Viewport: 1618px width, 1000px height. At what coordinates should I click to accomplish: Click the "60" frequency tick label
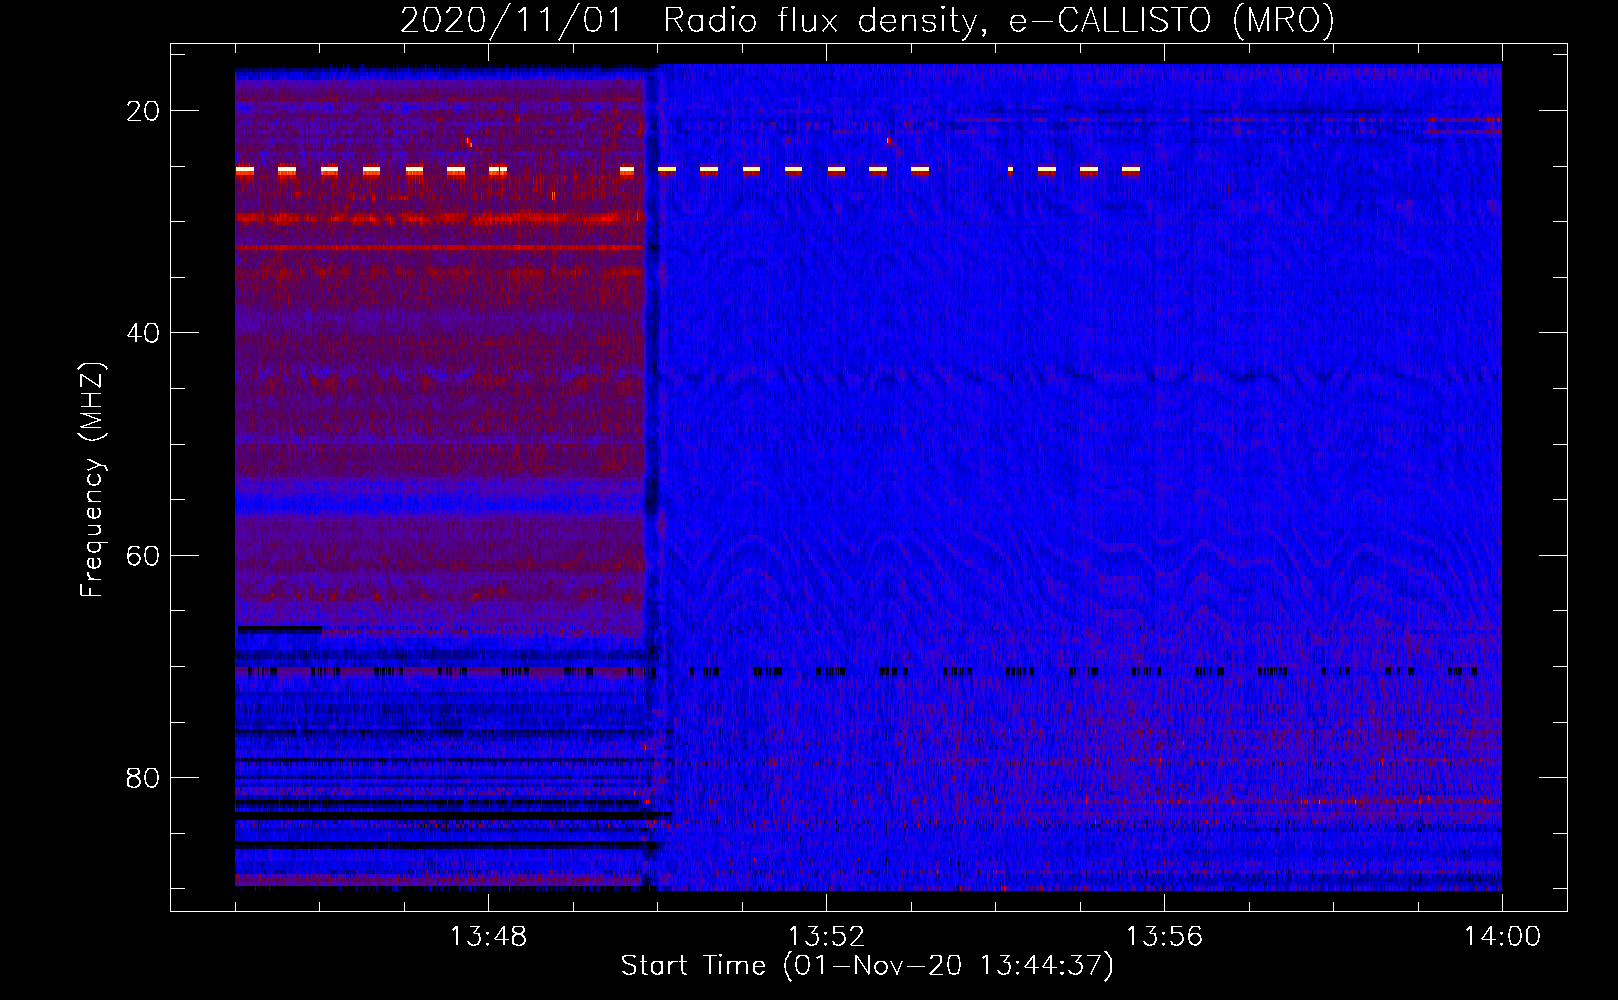point(144,555)
